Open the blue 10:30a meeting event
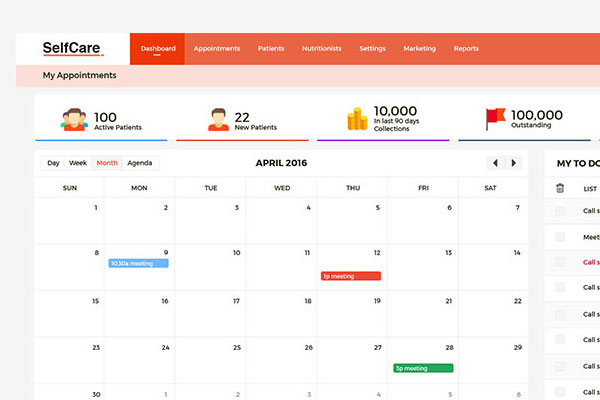Viewport: 600px width, 400px height. click(138, 263)
